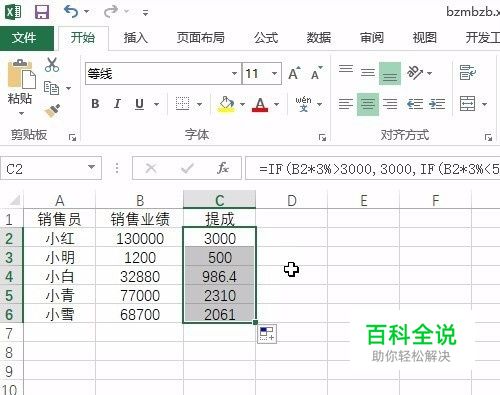Screen dimensions: 500x395
Task: Select column C header
Action: point(219,200)
